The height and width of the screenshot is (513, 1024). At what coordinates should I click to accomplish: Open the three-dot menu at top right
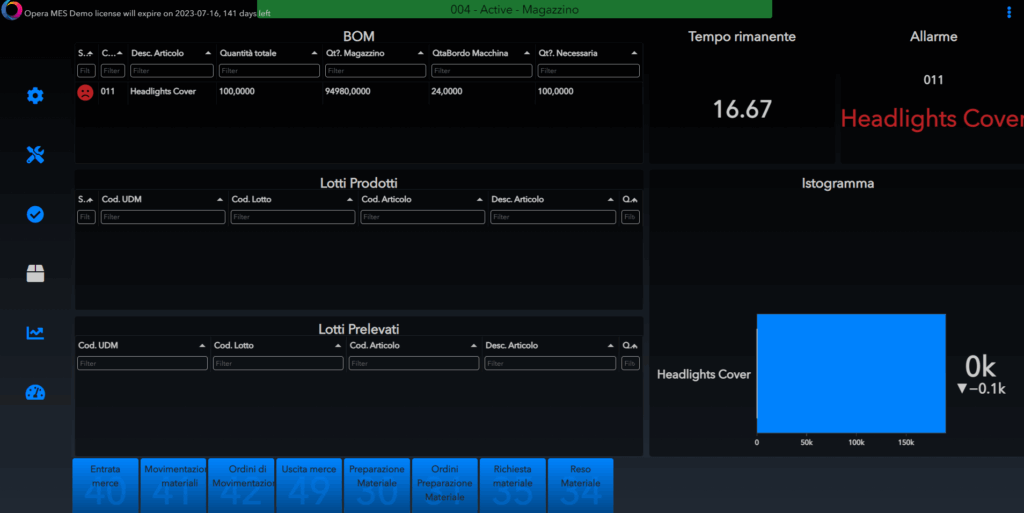(1008, 12)
